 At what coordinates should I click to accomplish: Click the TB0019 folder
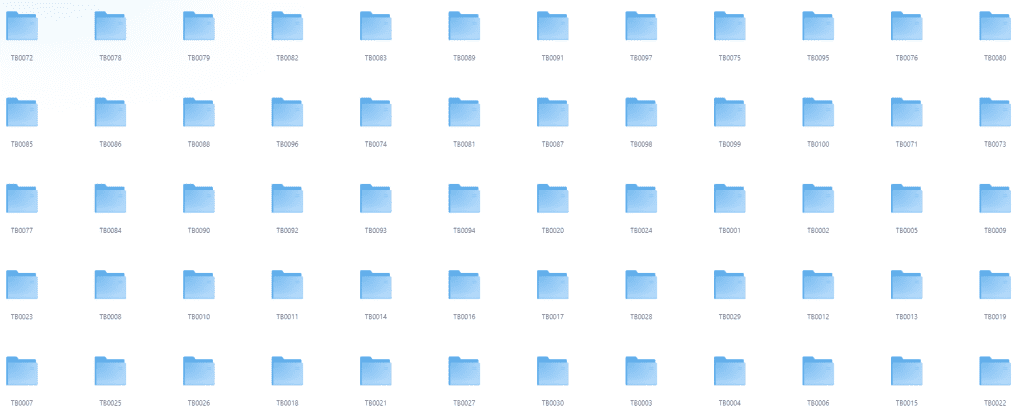coord(995,285)
